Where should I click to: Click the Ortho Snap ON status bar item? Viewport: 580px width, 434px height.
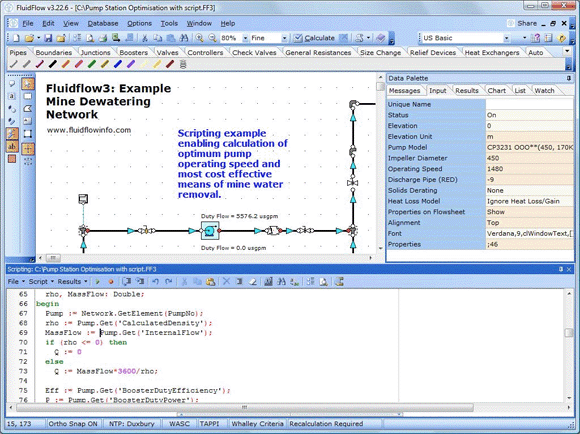coord(72,424)
